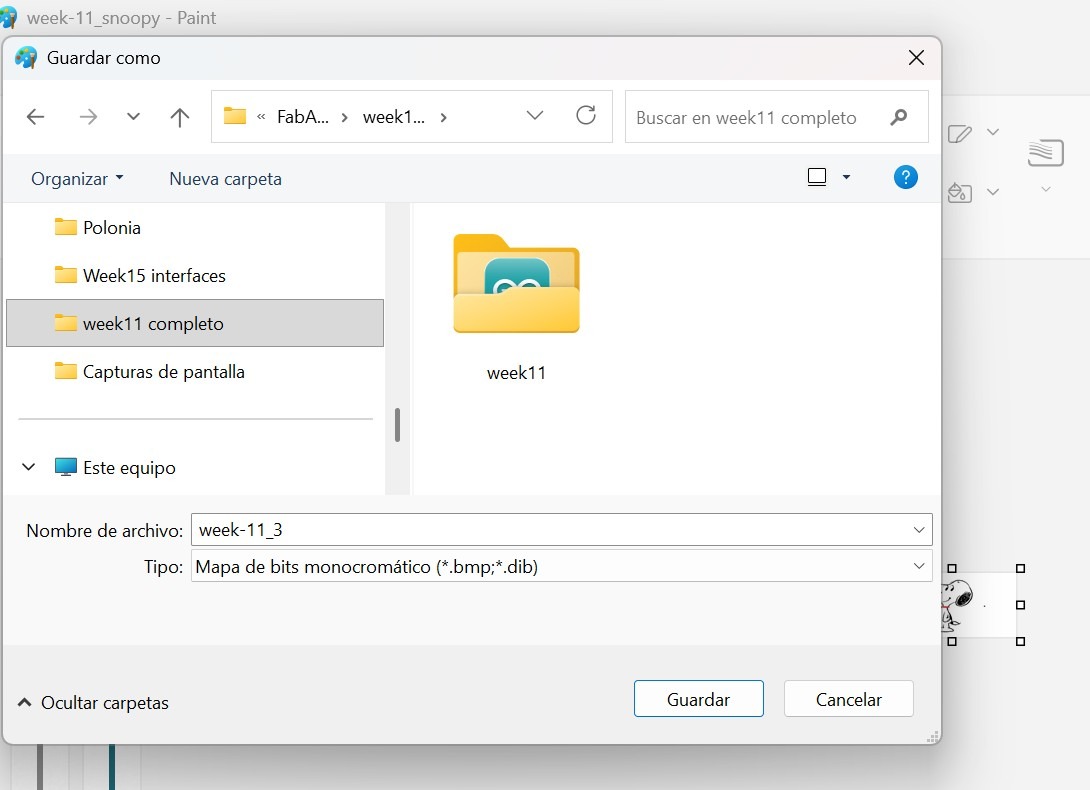Open previous locations address dropdown
This screenshot has height=790, width=1090.
pos(535,115)
